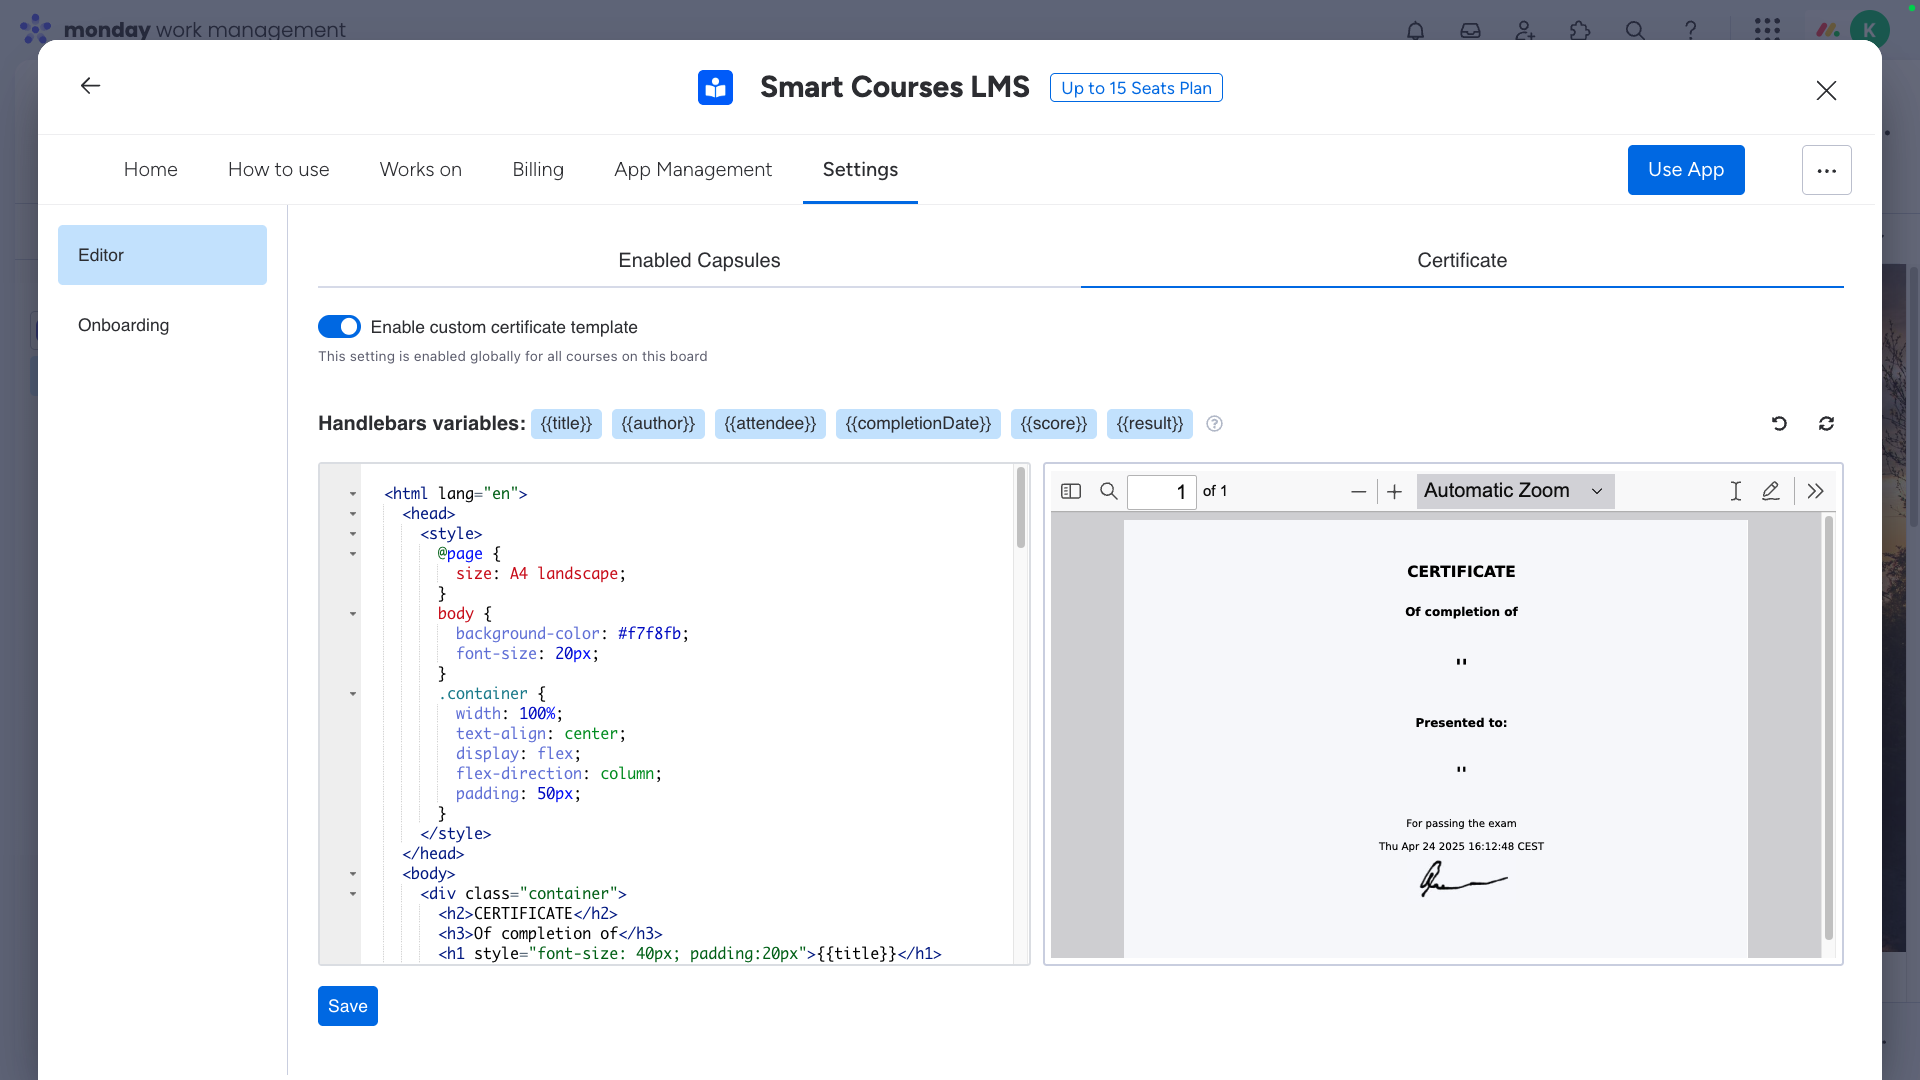This screenshot has width=1920, height=1080.
Task: Collapse the body tag fold arrow
Action: [x=353, y=874]
